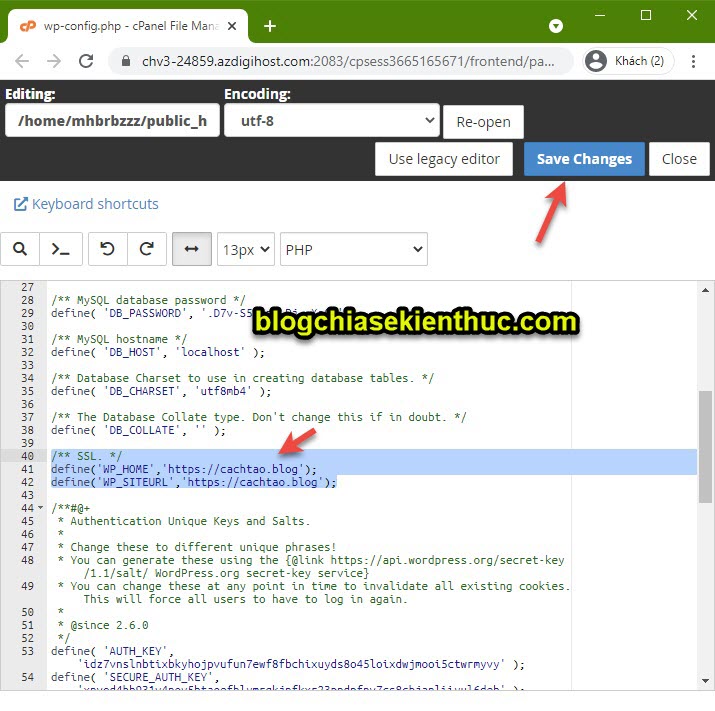715x711 pixels.
Task: Go forward in browser history
Action: (54, 61)
